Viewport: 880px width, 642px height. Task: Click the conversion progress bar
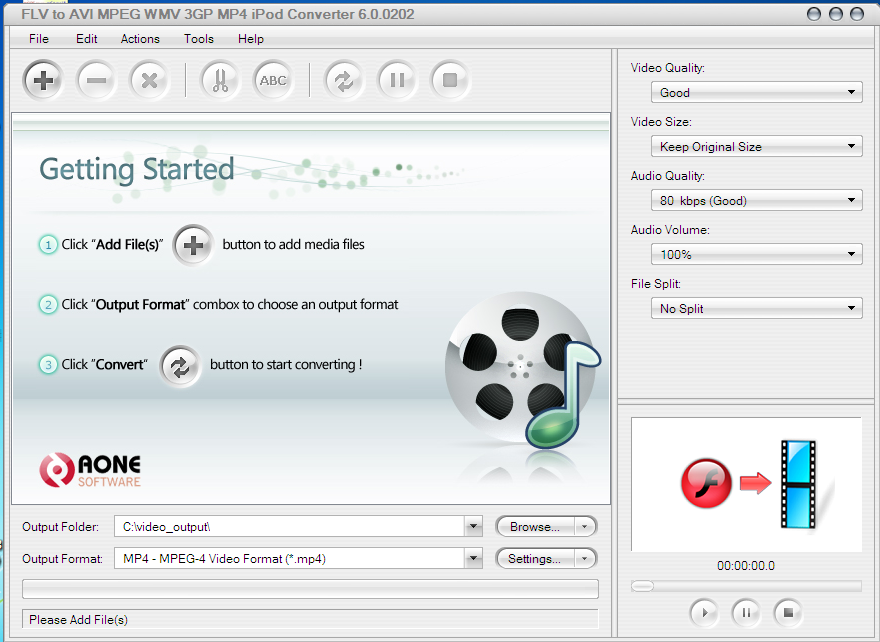point(310,589)
